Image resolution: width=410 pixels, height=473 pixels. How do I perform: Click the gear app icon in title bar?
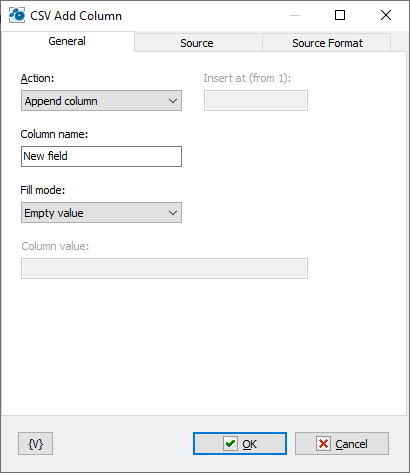(x=17, y=15)
